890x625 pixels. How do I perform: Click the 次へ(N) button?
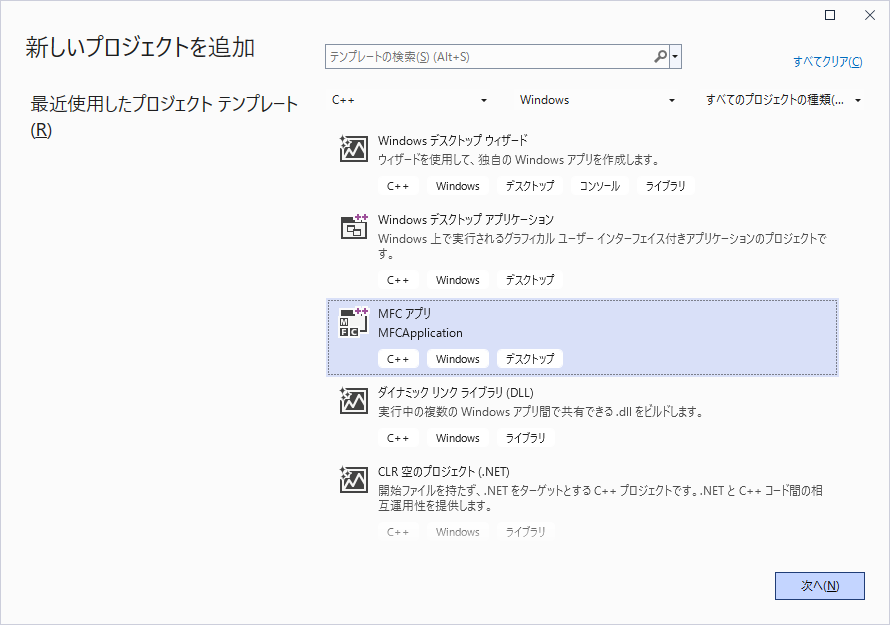819,586
